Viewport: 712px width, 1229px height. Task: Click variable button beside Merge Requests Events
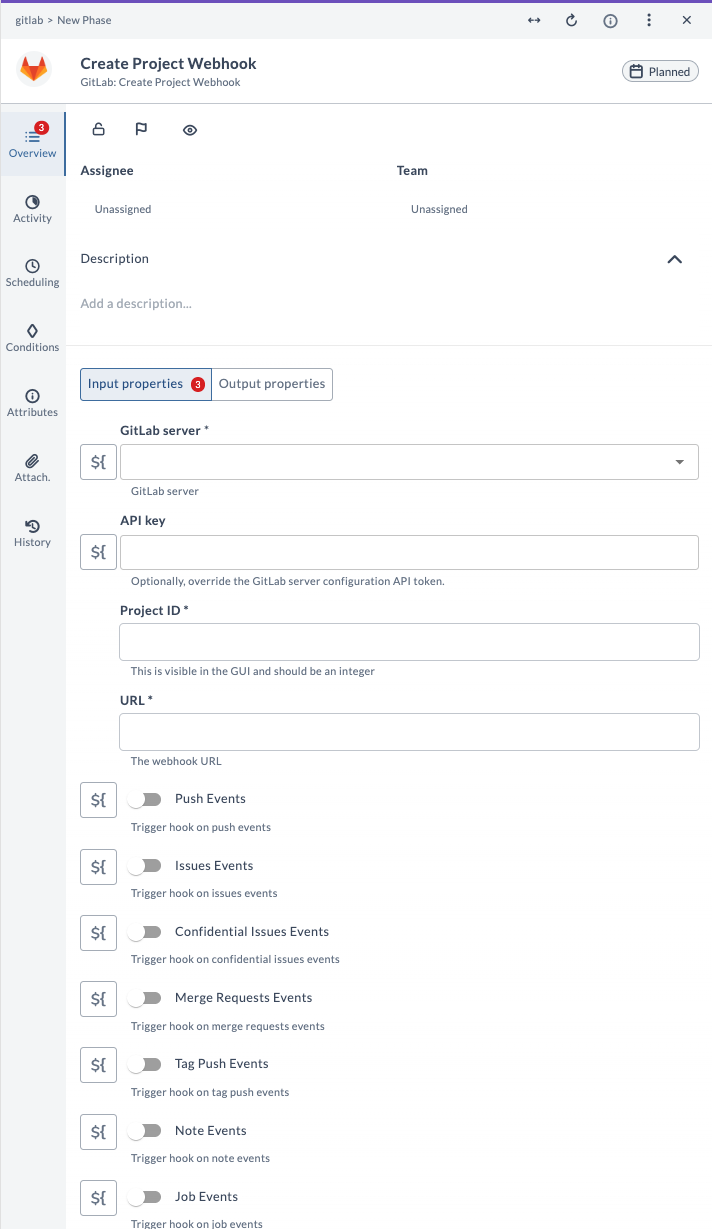pyautogui.click(x=98, y=999)
